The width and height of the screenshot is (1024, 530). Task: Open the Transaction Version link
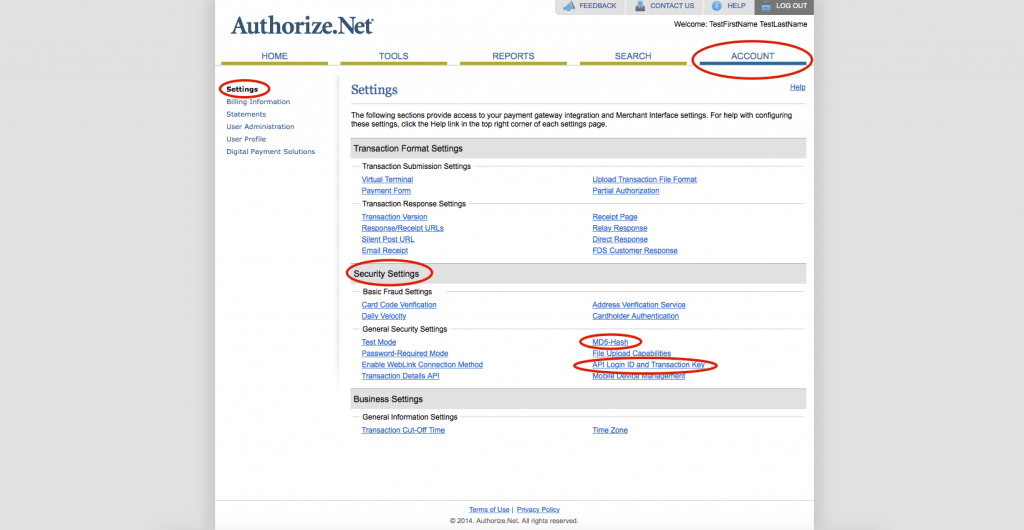pos(394,217)
